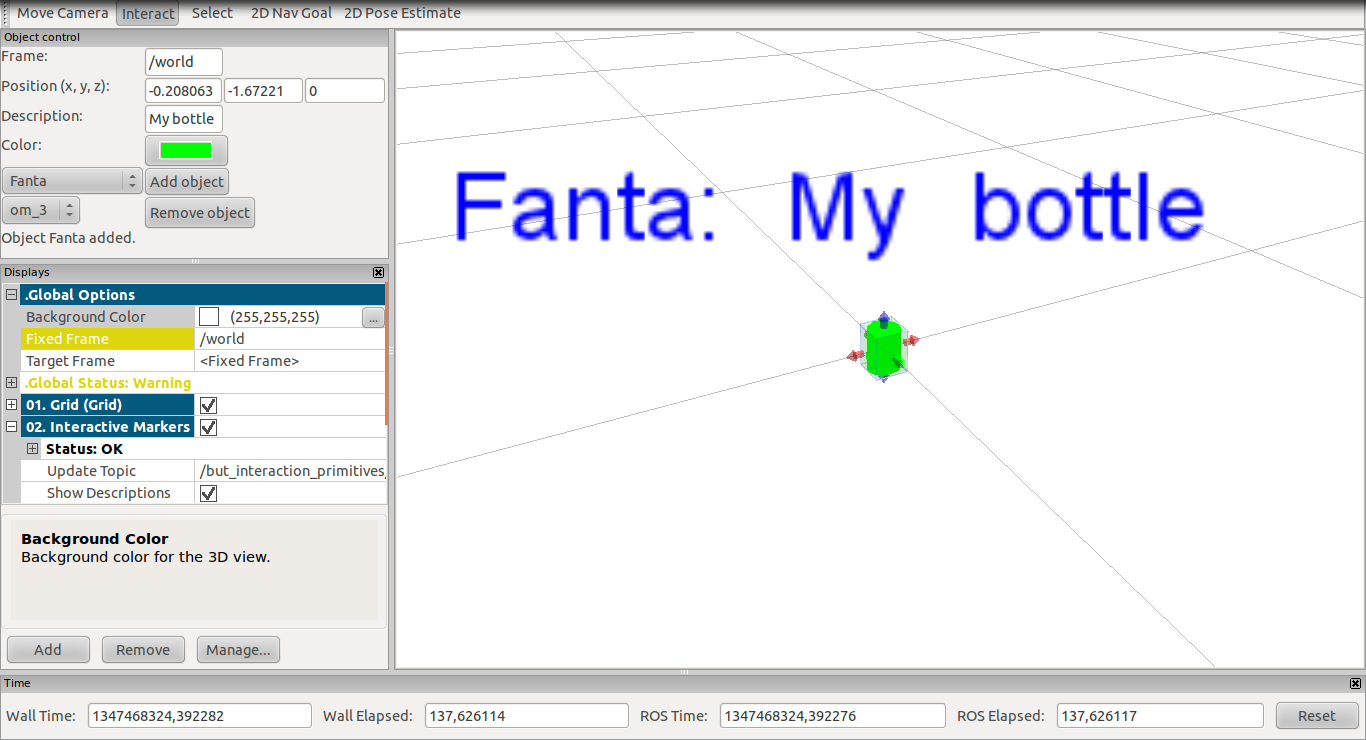Activate the Move Camera tool
Image resolution: width=1366 pixels, height=740 pixels.
[62, 13]
